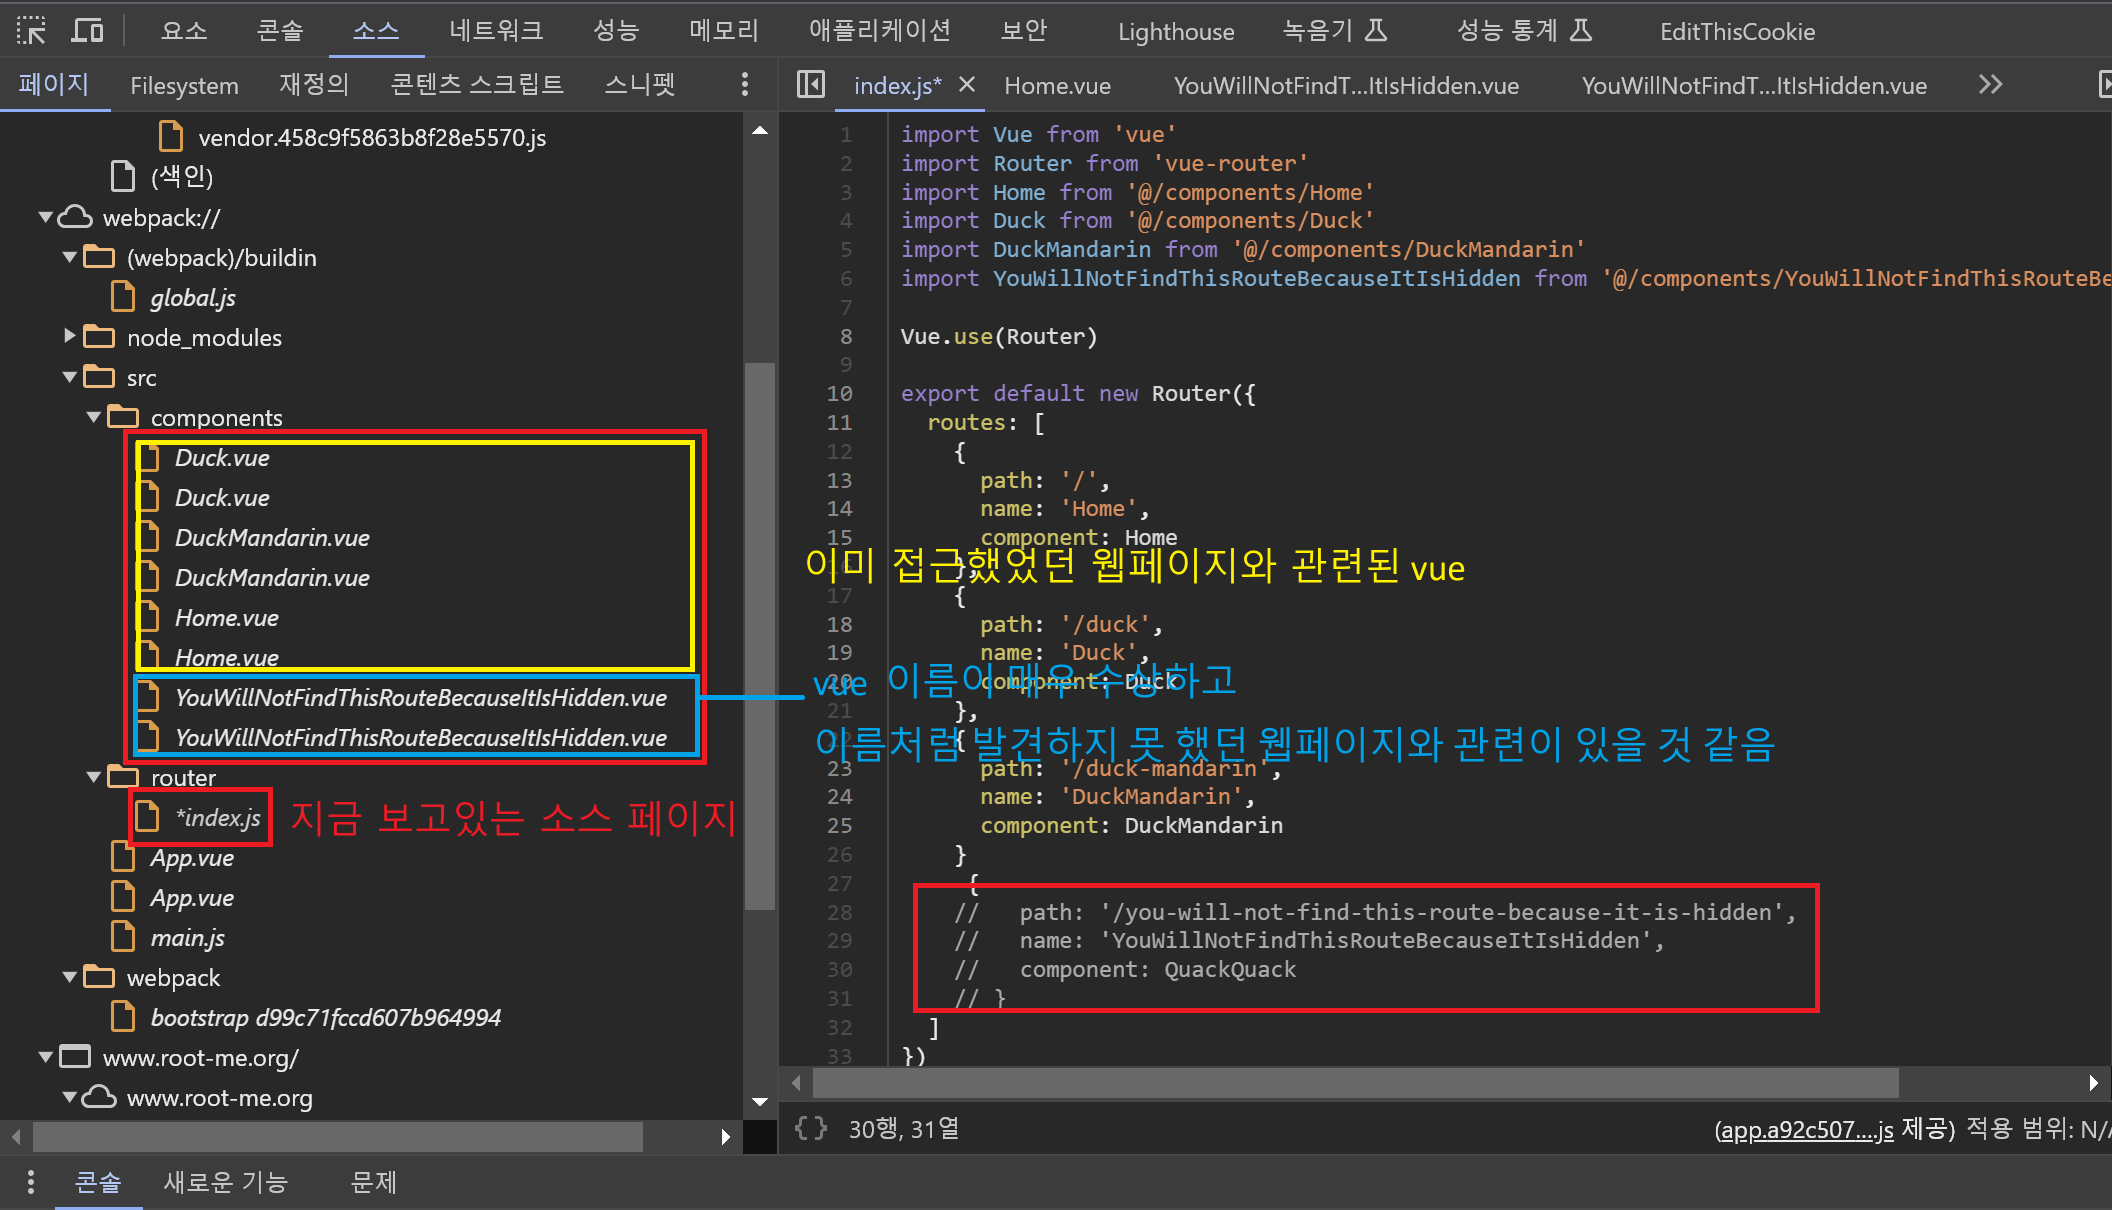Open the navigator three-dot more options menu
The height and width of the screenshot is (1210, 2112).
click(745, 85)
